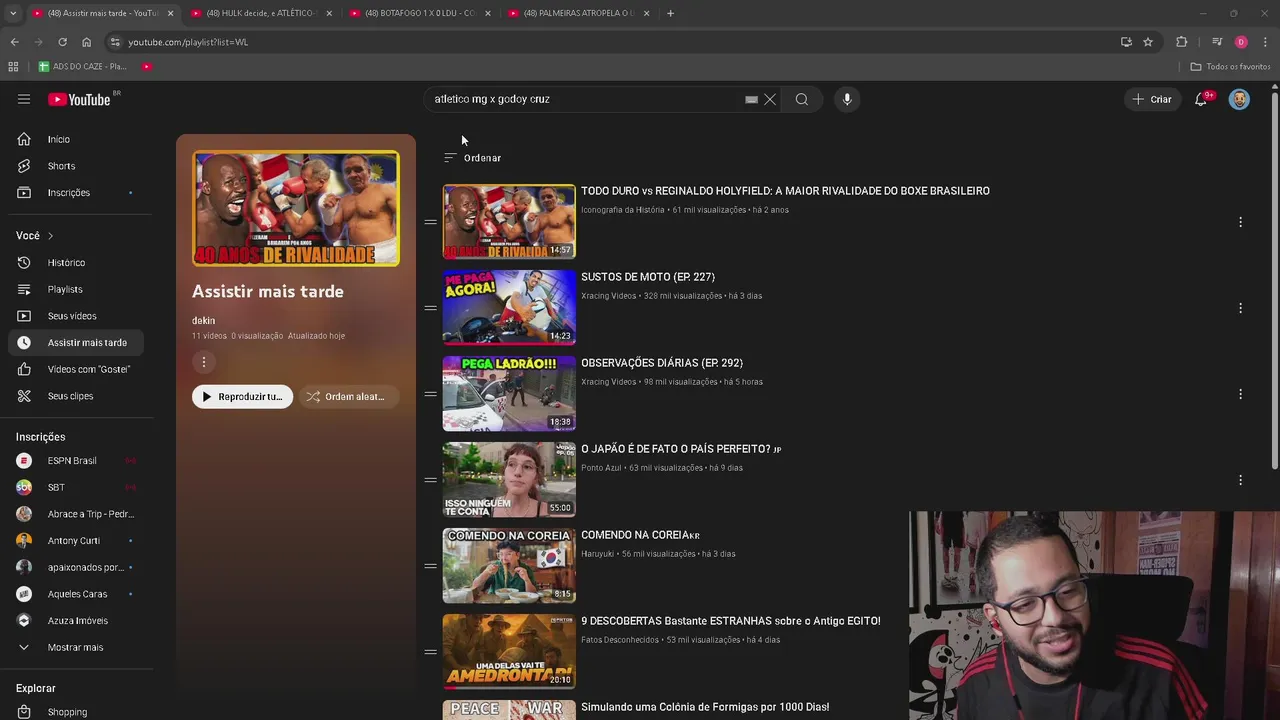Start voice search with the microphone icon
This screenshot has height=720, width=1280.
(847, 99)
